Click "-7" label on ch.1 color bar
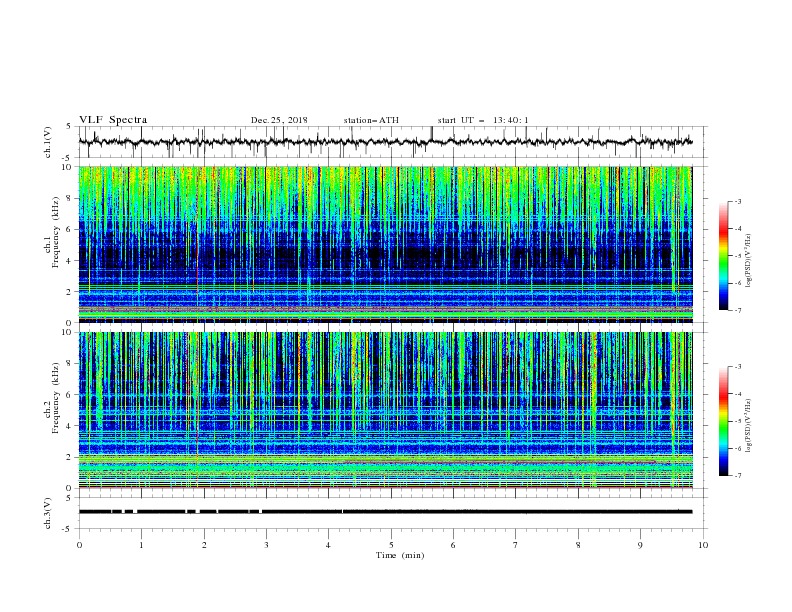The height and width of the screenshot is (612, 792). (x=738, y=310)
